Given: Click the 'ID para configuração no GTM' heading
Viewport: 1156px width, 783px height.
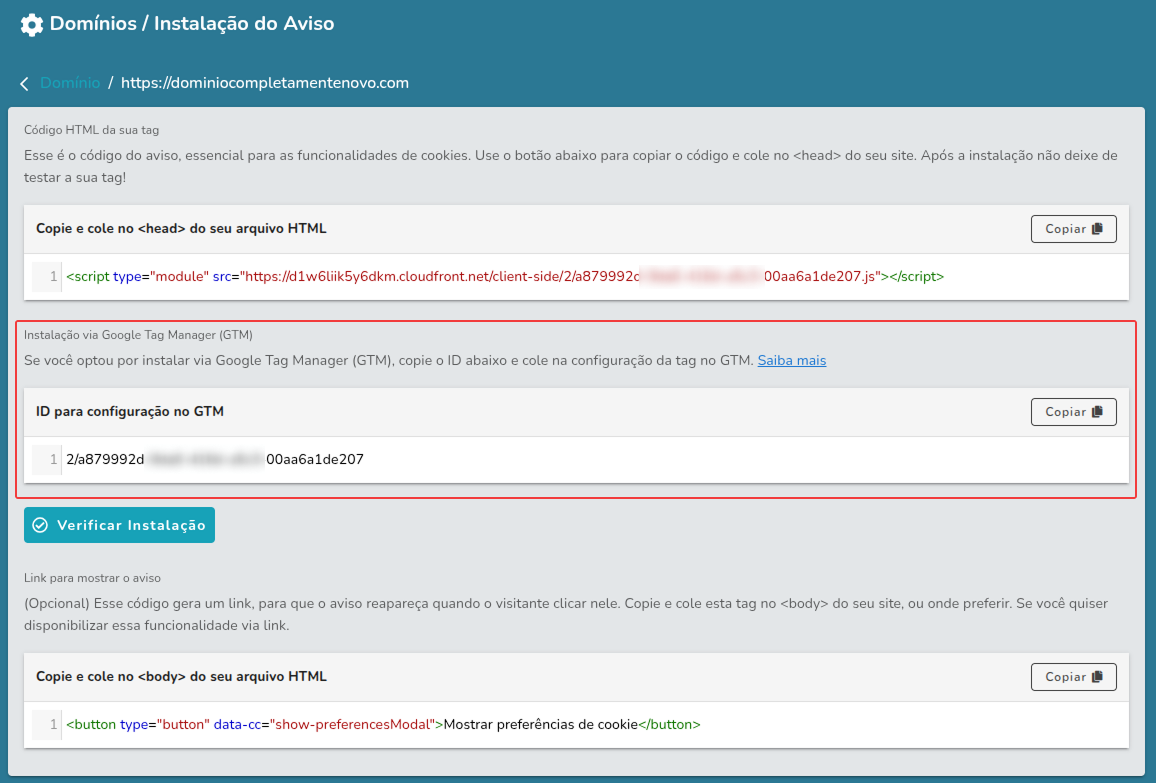Looking at the screenshot, I should [x=130, y=412].
